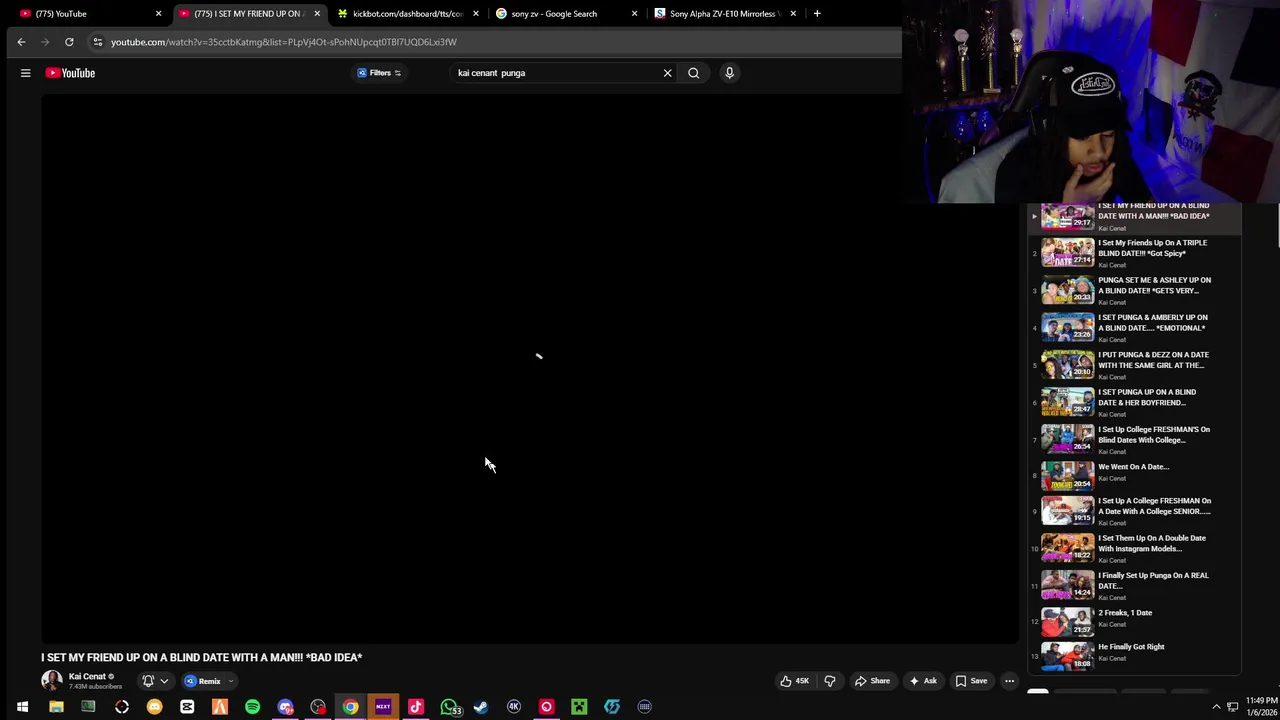
Task: Open Kai Cenat channel avatar
Action: coord(51,681)
